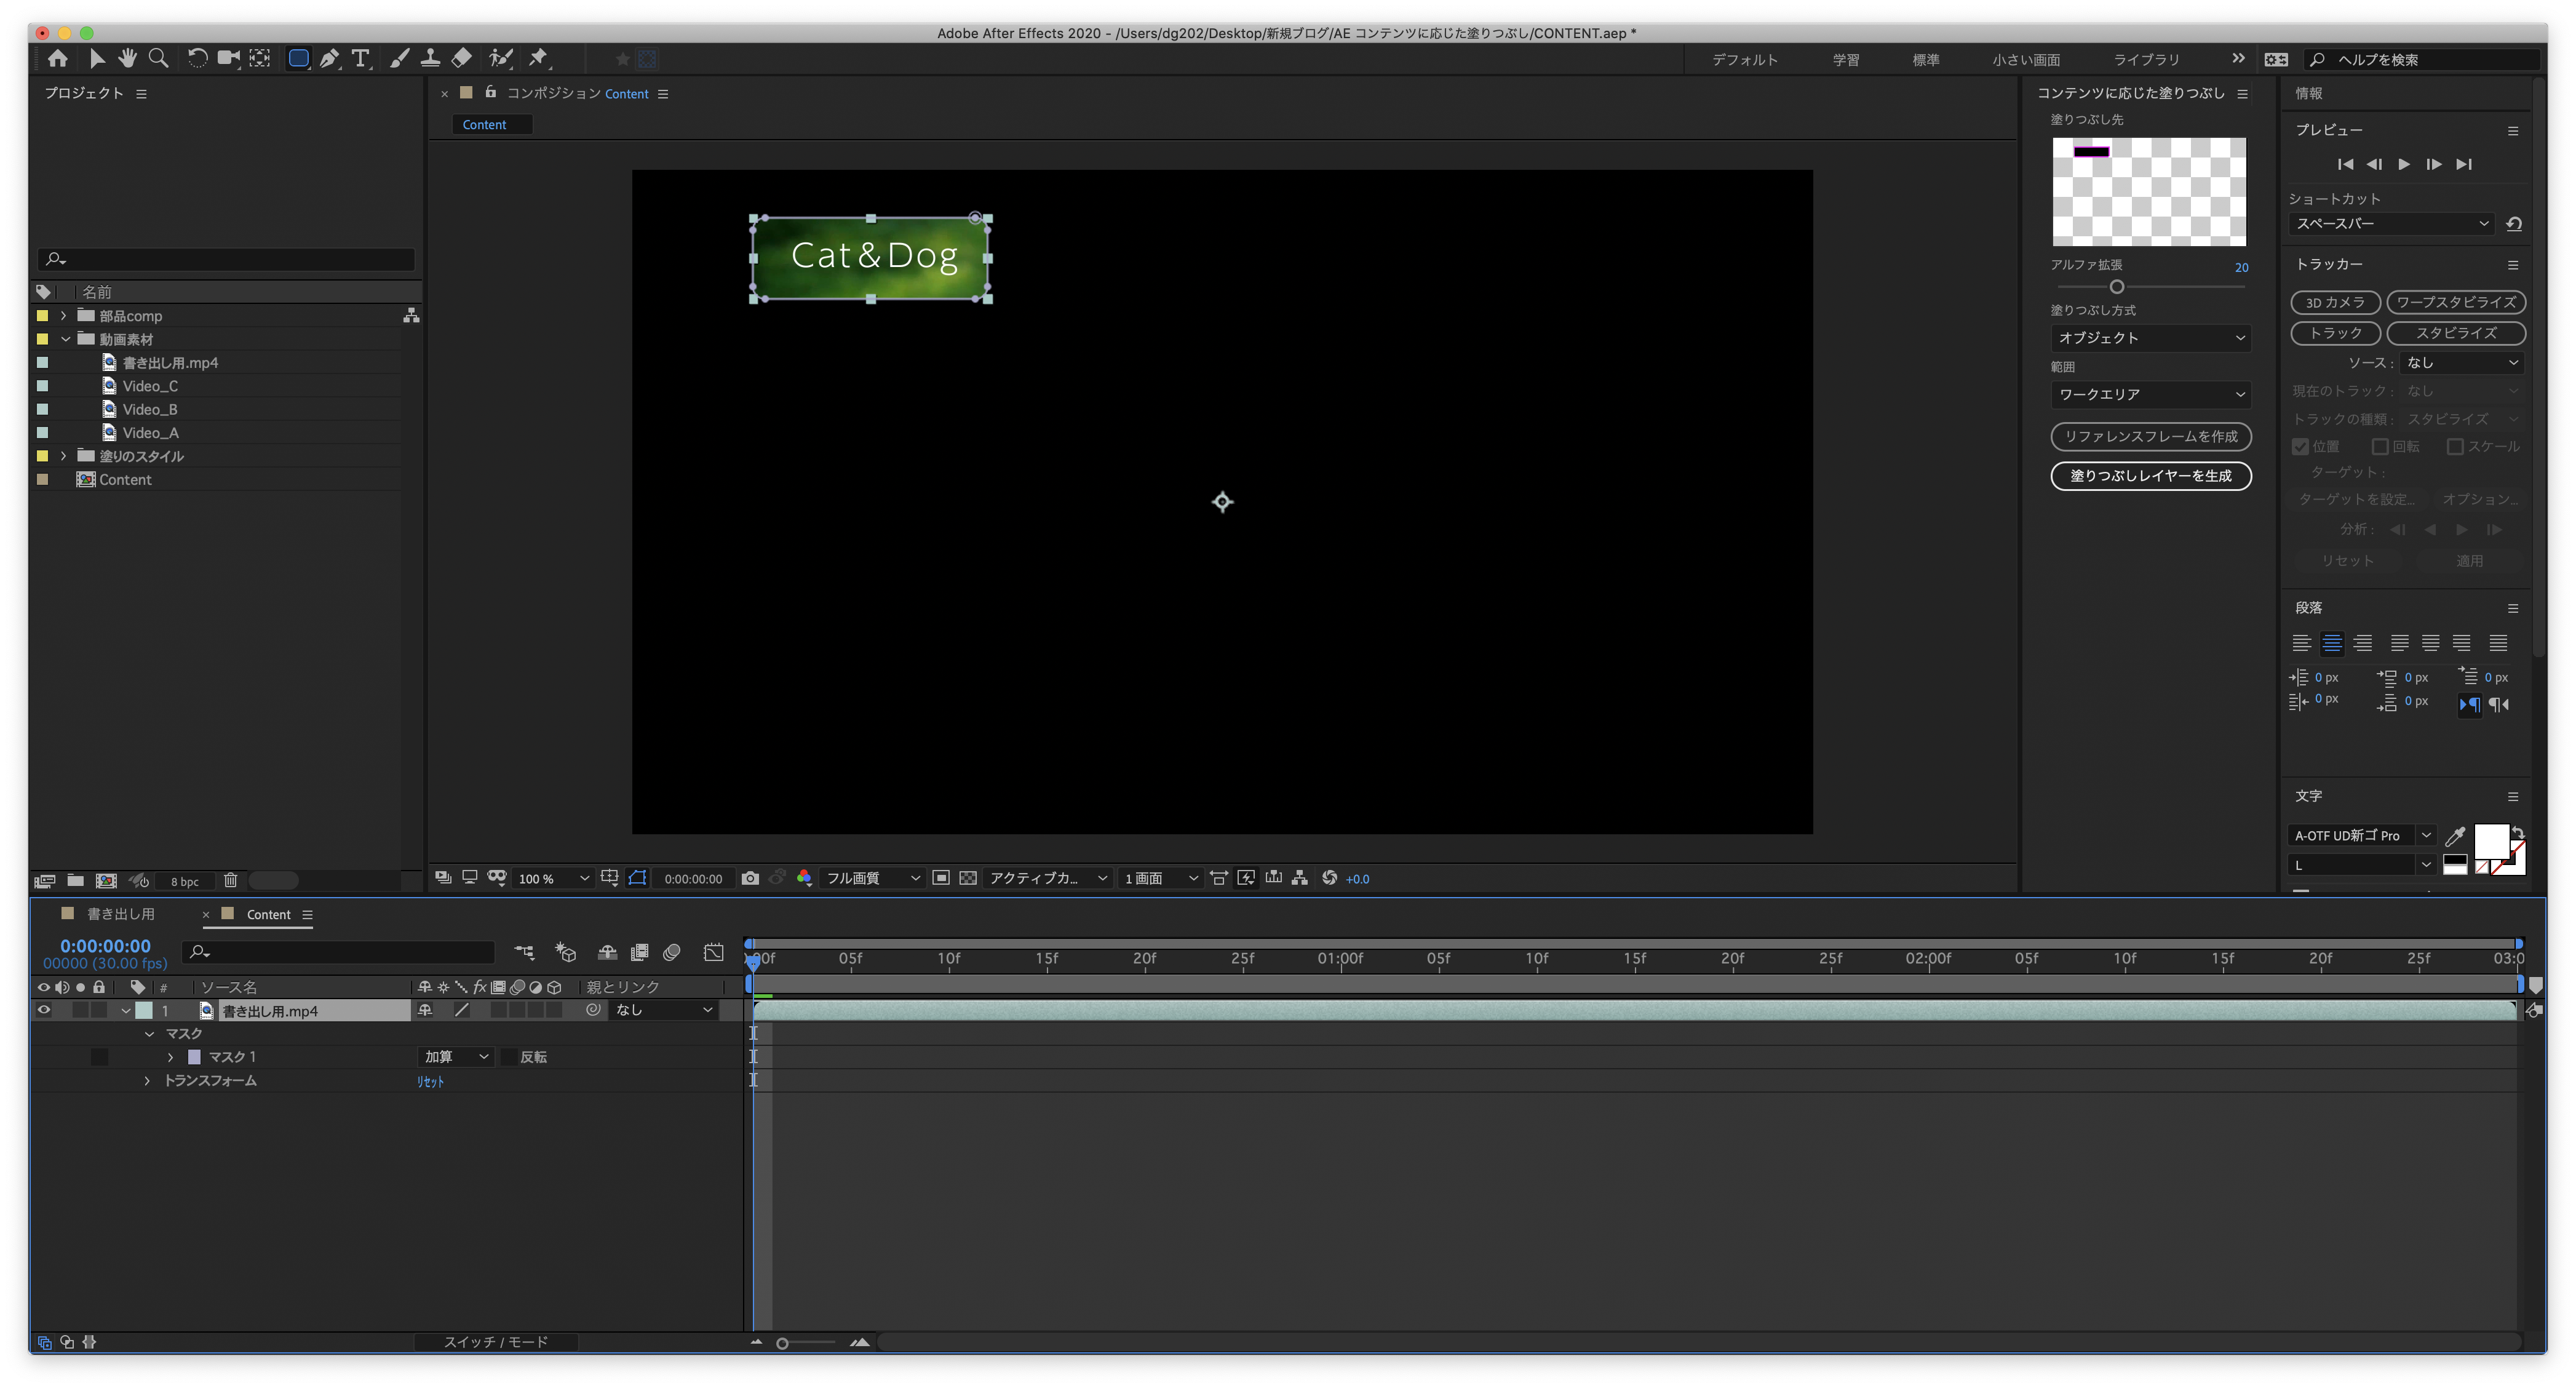Expand the マスク 1 properties

170,1057
